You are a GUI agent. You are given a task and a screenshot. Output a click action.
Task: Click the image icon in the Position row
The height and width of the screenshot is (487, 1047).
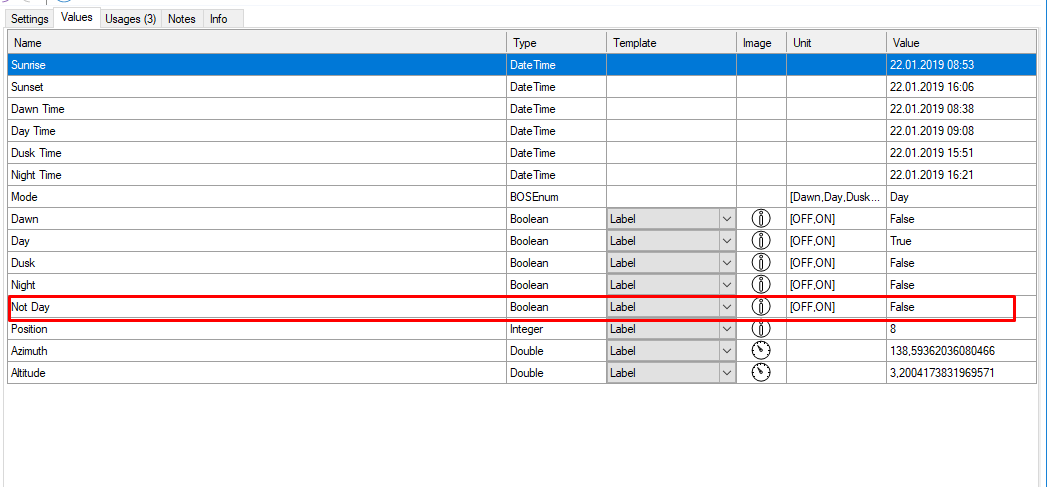pyautogui.click(x=761, y=329)
